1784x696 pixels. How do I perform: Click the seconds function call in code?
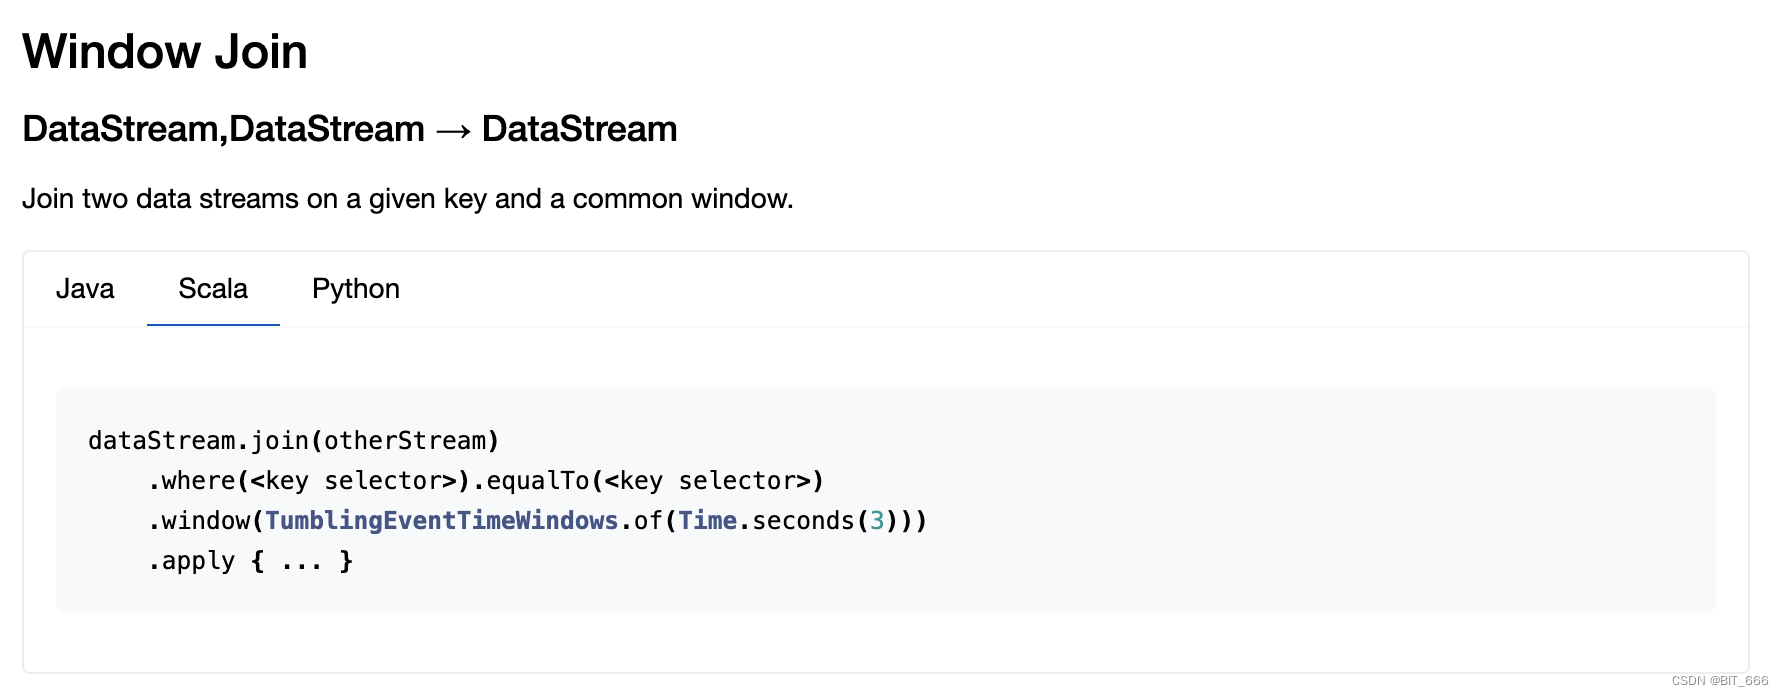tap(800, 520)
